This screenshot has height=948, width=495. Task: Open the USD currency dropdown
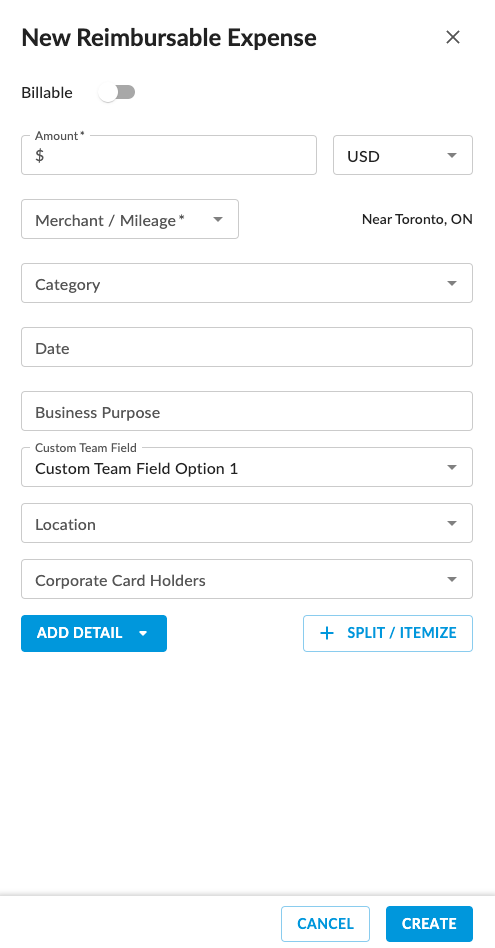403,155
